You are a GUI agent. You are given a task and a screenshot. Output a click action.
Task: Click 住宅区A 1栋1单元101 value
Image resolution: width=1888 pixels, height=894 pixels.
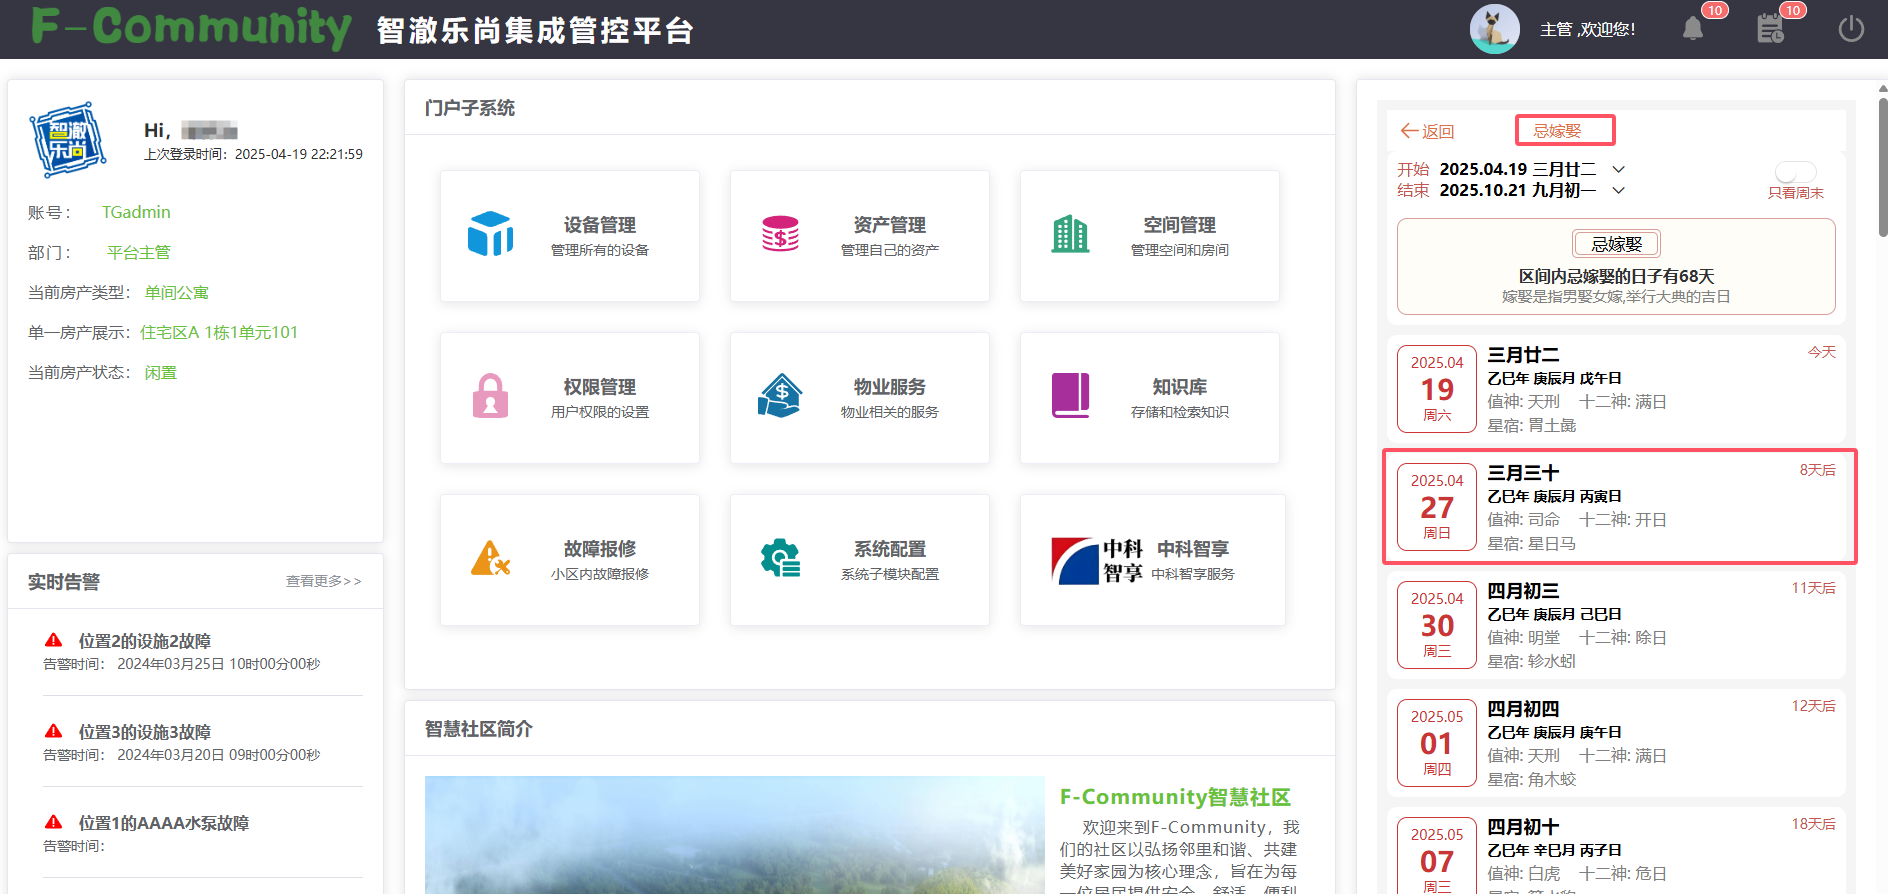click(219, 332)
